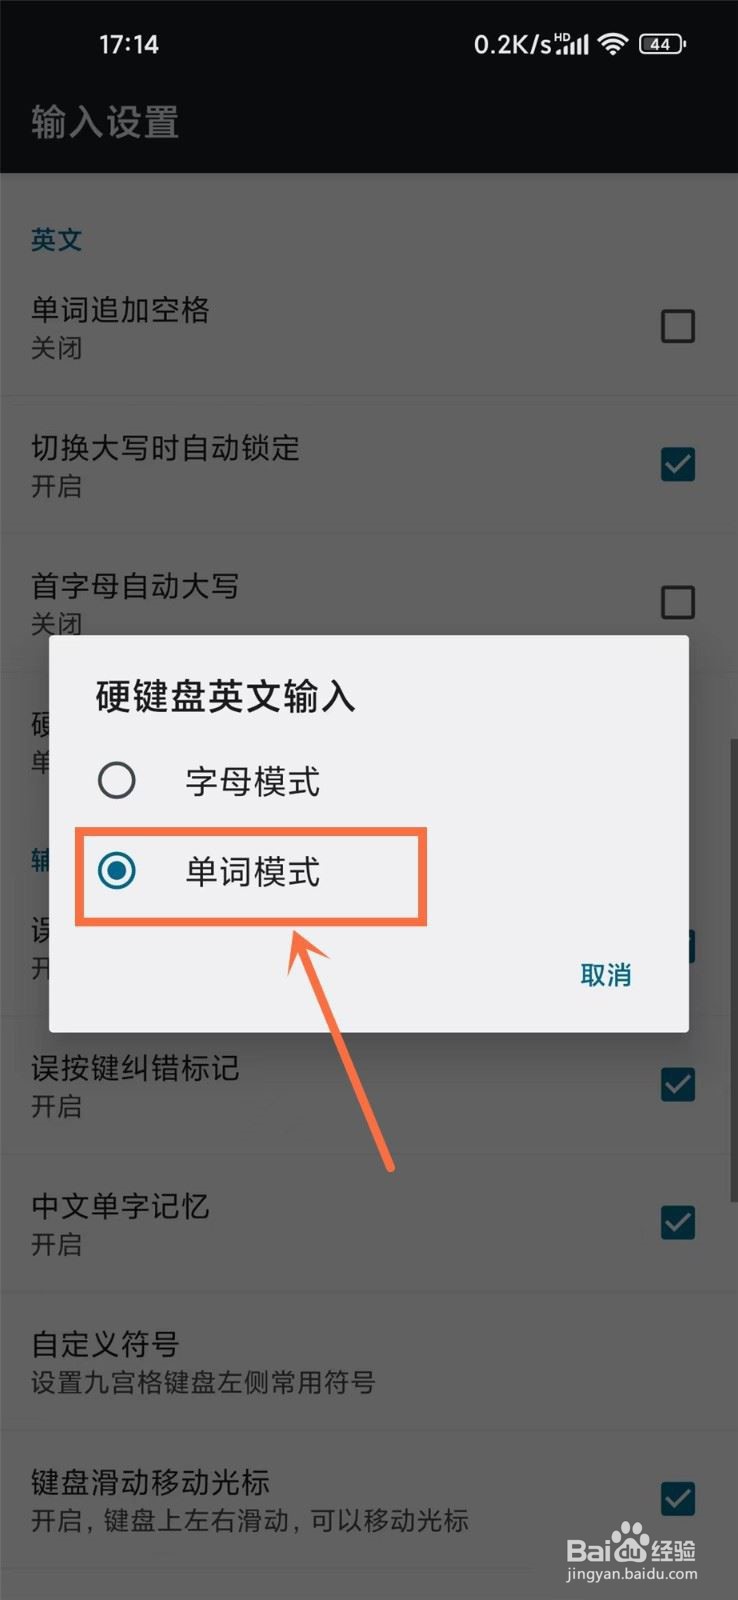Tap the cellular signal bars icon
Screen dimensions: 738x1600
coord(572,44)
